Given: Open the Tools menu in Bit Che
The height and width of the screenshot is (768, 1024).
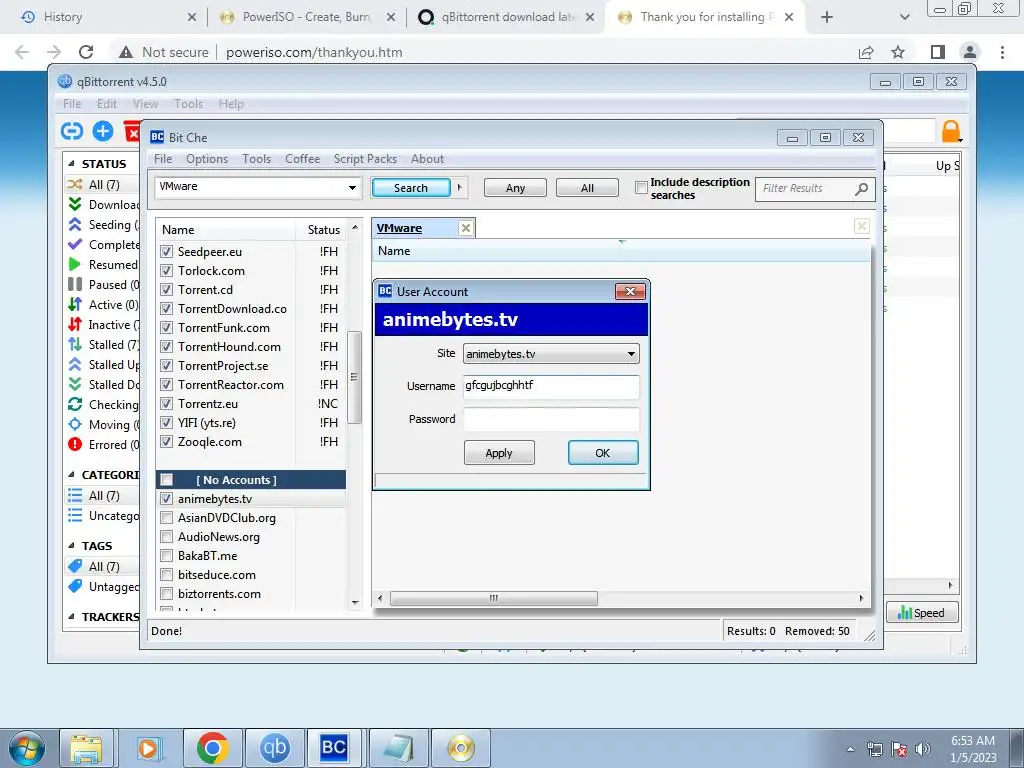Looking at the screenshot, I should click(x=257, y=159).
